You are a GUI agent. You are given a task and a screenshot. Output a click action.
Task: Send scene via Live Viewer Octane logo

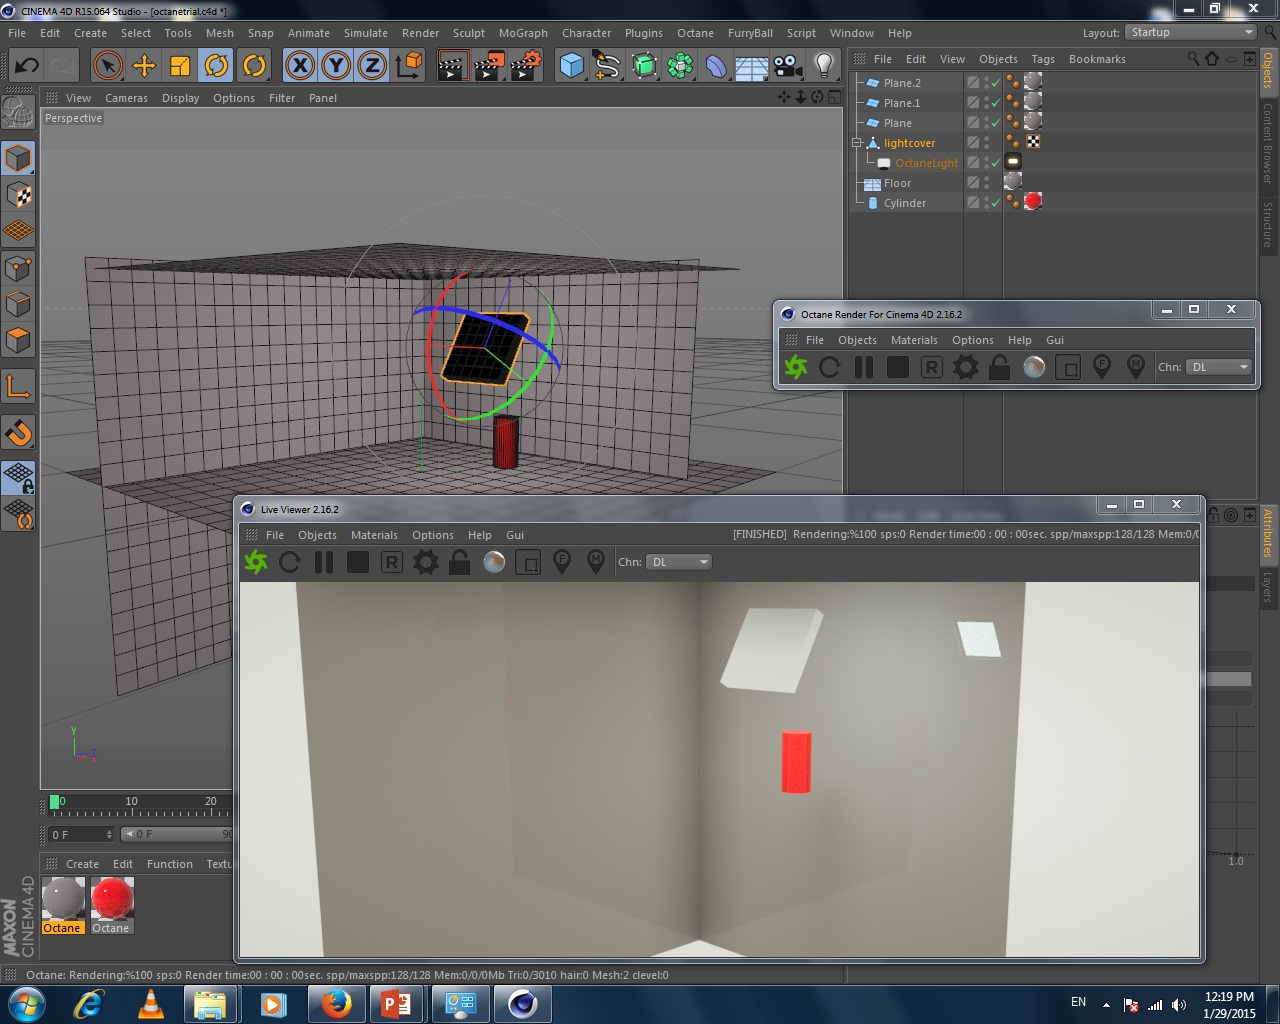[256, 563]
